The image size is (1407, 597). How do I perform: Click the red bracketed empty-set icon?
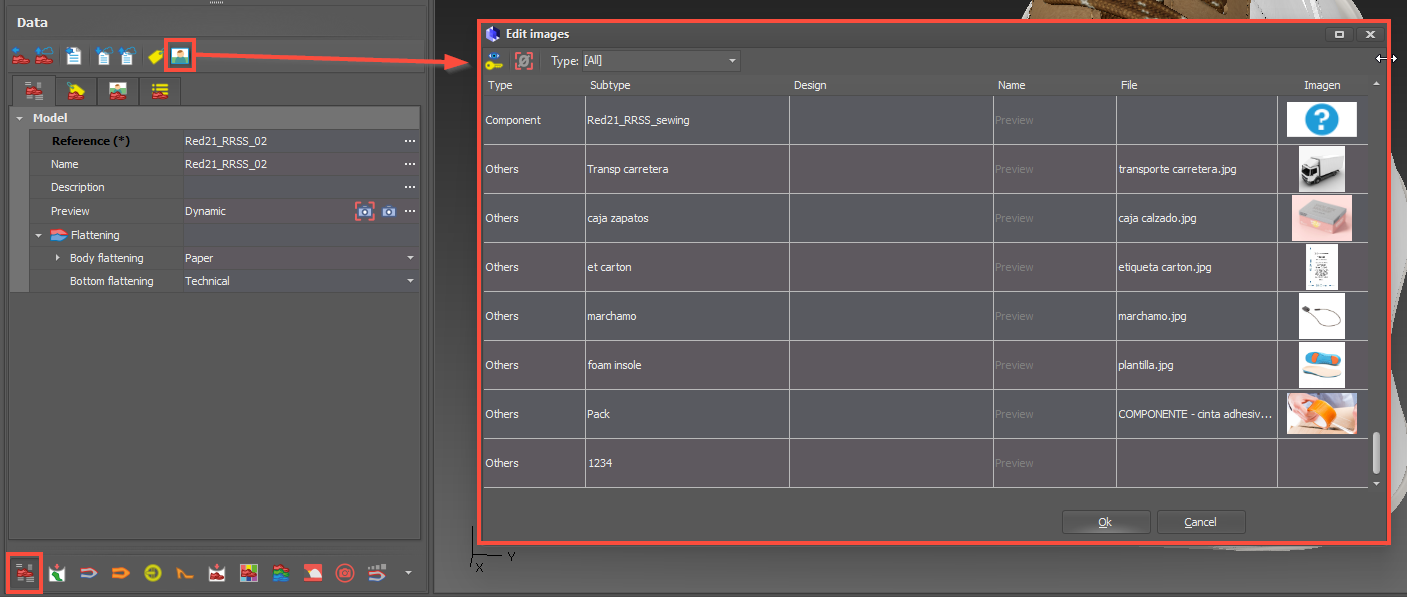point(523,61)
